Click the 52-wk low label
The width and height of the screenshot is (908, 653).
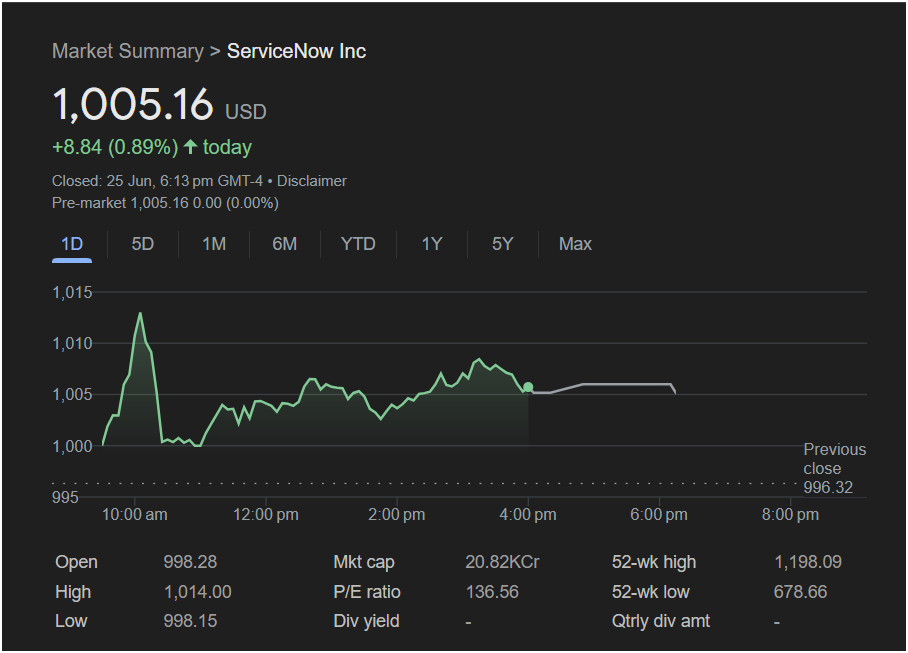tap(651, 592)
